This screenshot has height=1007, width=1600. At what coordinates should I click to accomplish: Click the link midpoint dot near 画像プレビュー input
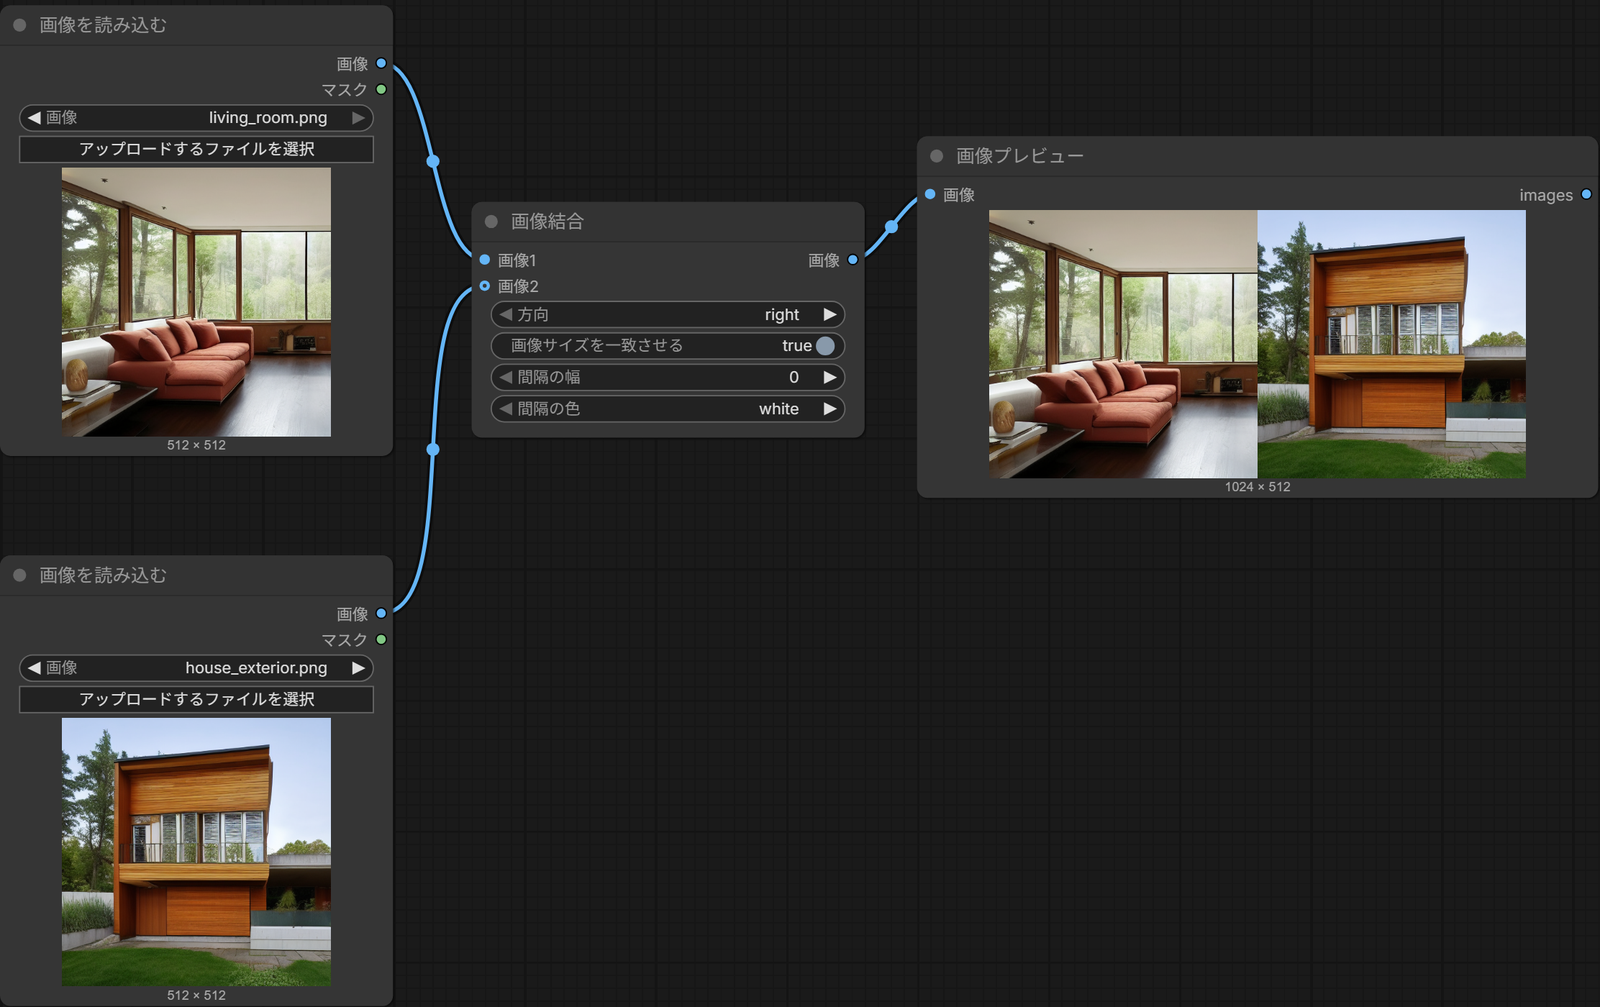[x=891, y=227]
